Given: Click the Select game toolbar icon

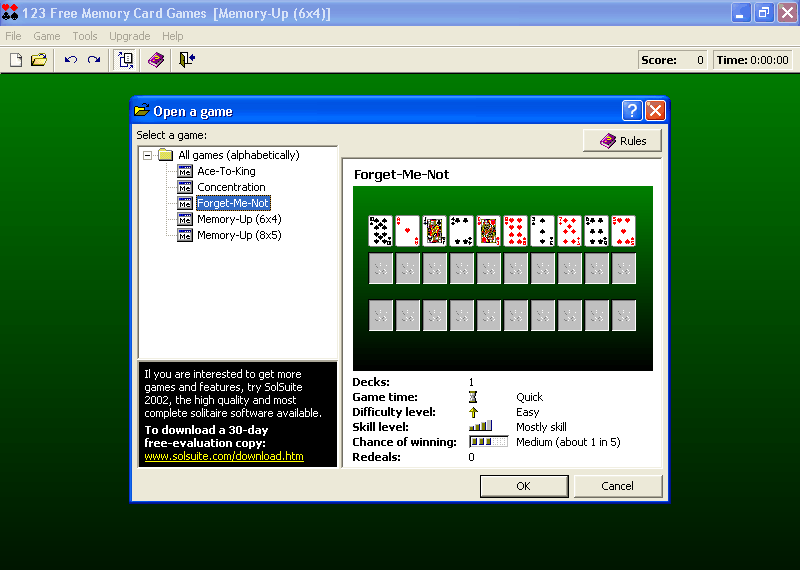Looking at the screenshot, I should tap(125, 60).
